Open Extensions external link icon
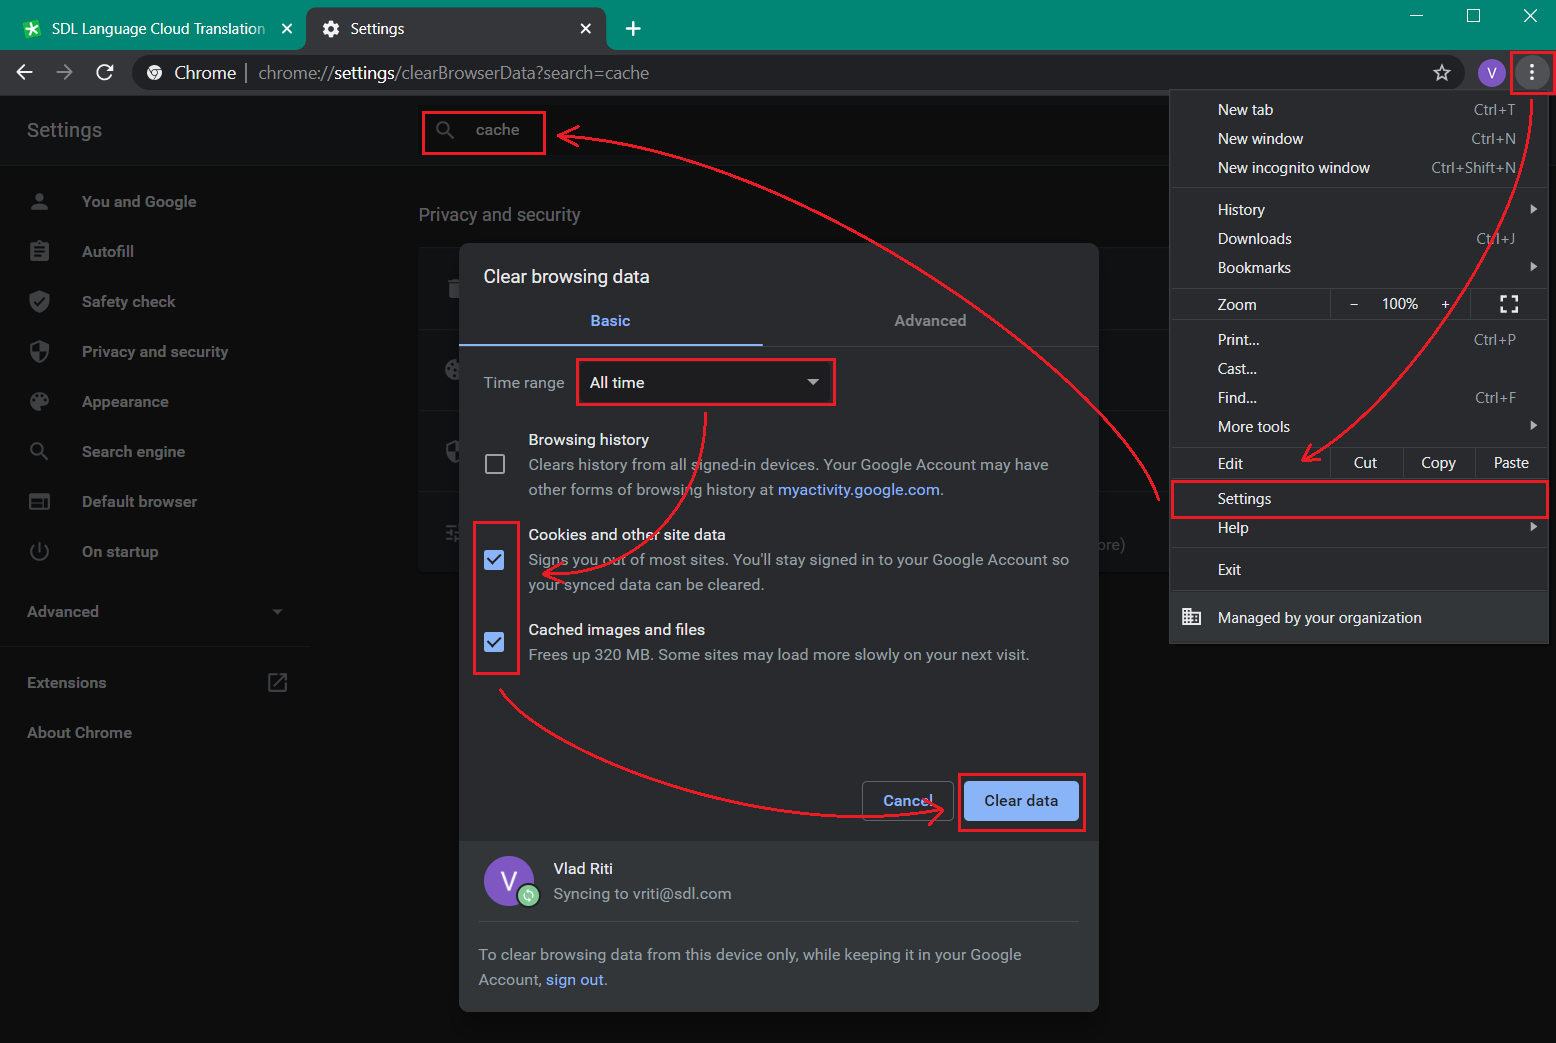The height and width of the screenshot is (1043, 1556). coord(278,682)
